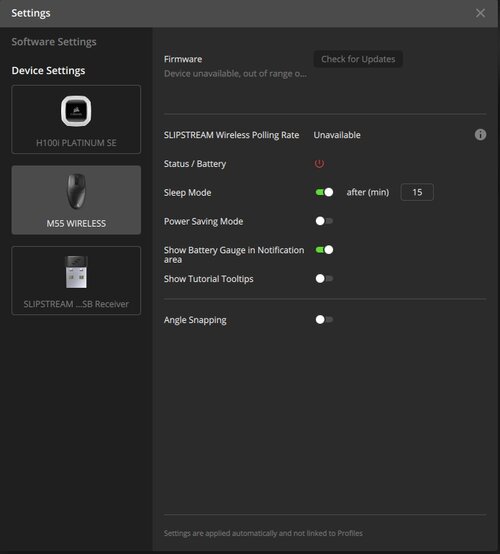Click the Unavailable polling rate value
The width and height of the screenshot is (500, 554).
pos(337,135)
